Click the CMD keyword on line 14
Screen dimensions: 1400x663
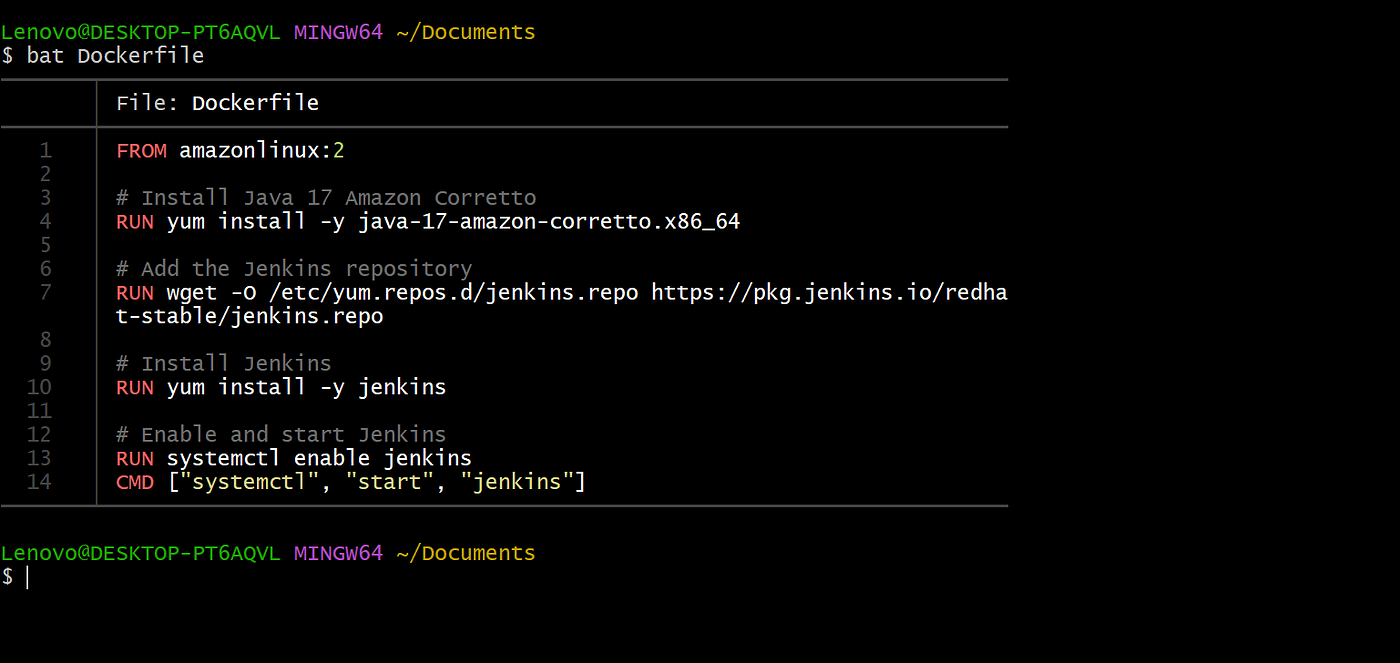click(135, 483)
